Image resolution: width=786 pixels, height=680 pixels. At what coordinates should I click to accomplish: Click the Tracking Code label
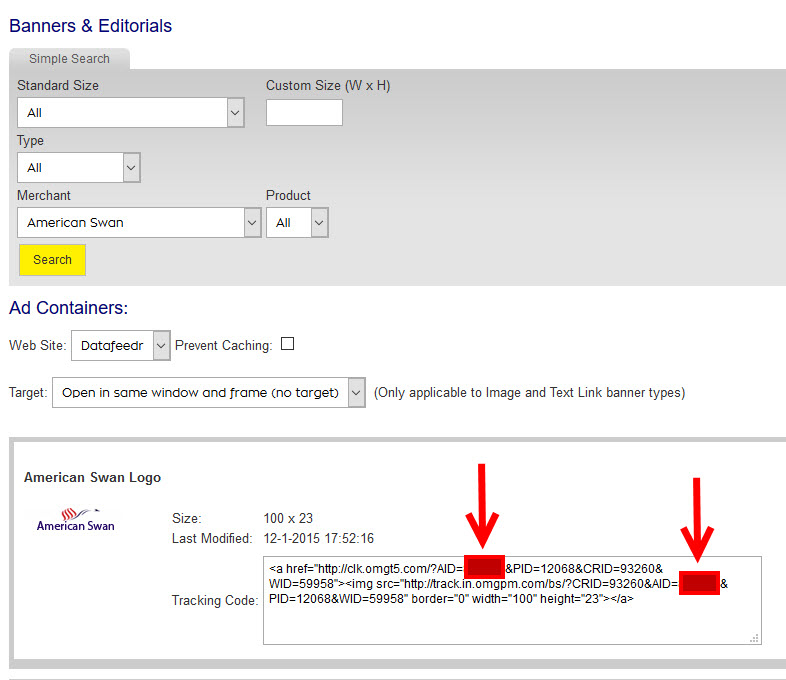coord(215,600)
